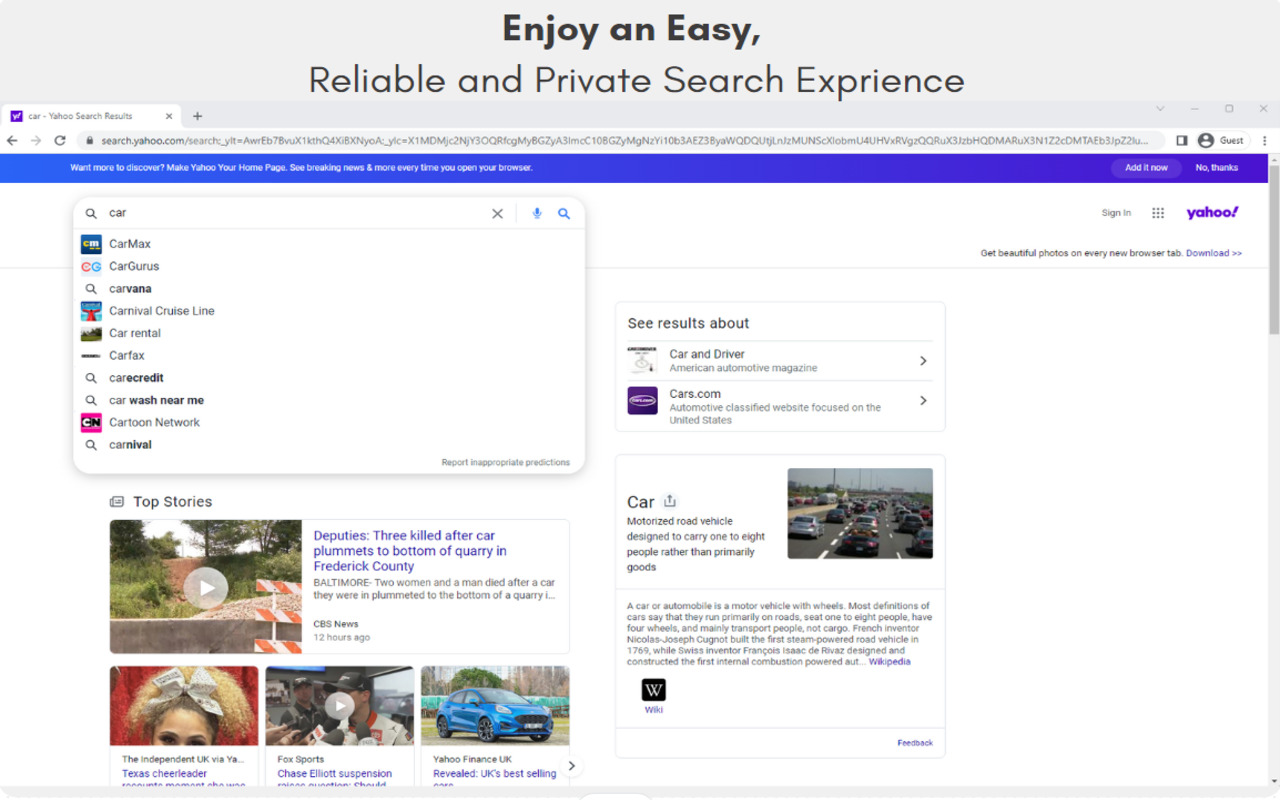Clear the search box with the X icon
The width and height of the screenshot is (1280, 800).
coord(497,213)
